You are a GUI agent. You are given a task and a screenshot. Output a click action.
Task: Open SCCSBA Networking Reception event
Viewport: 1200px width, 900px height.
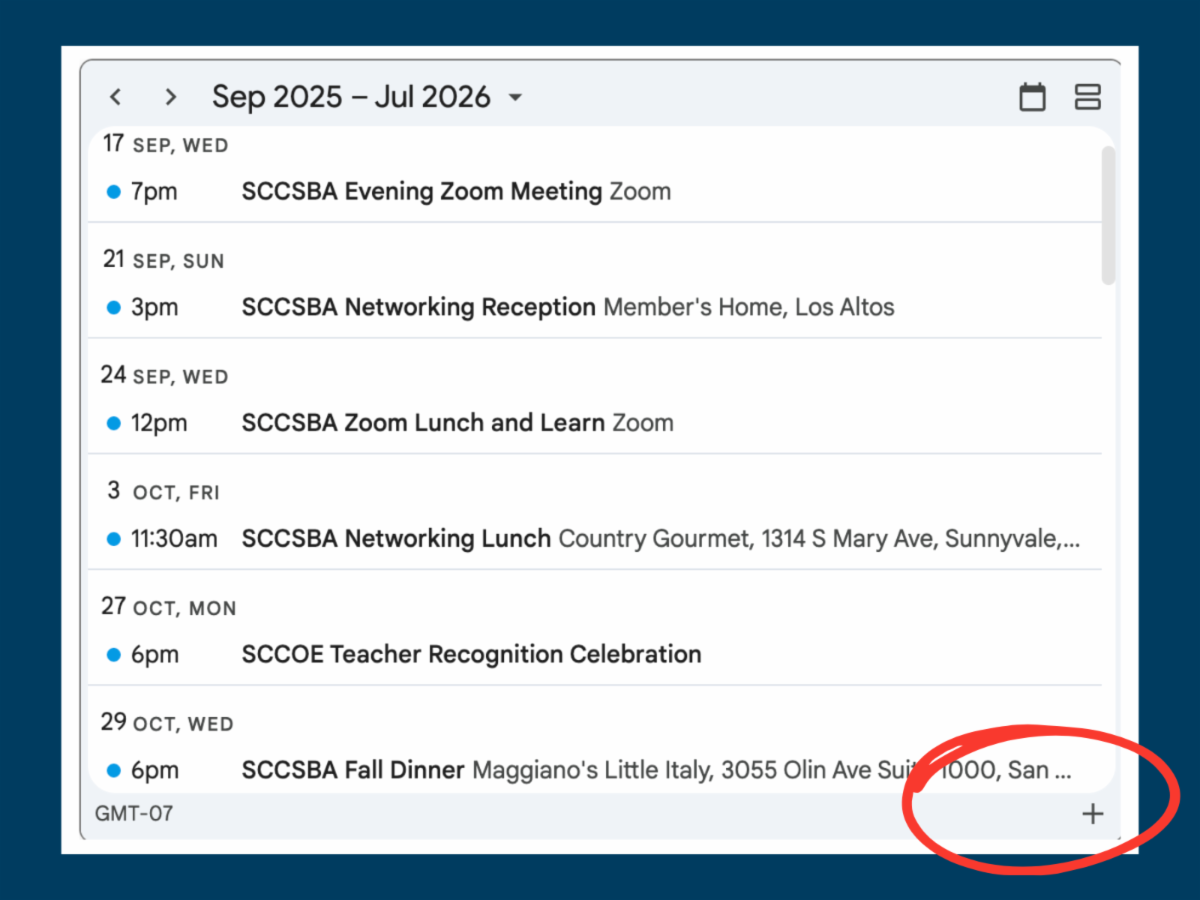(x=418, y=307)
